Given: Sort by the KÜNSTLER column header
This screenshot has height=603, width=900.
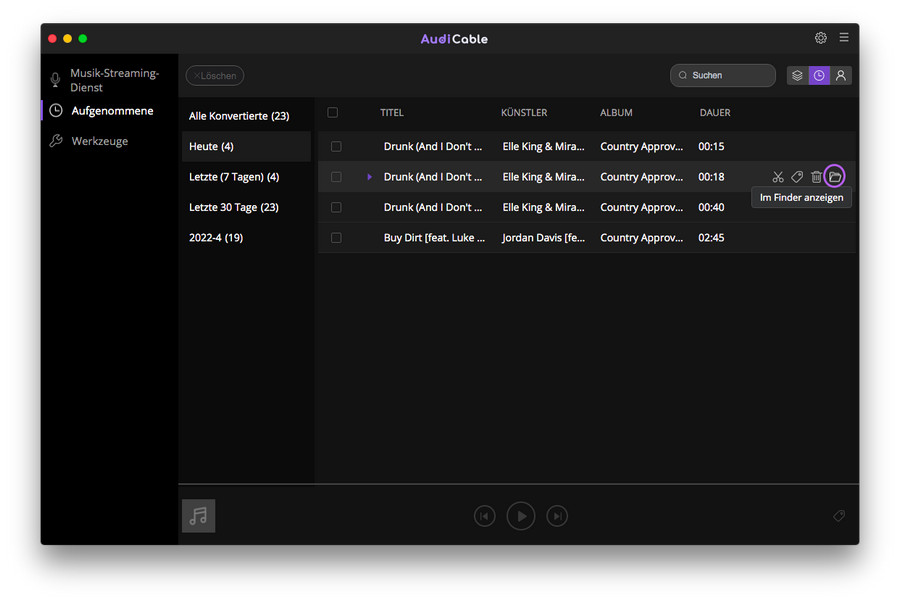Looking at the screenshot, I should tap(524, 112).
